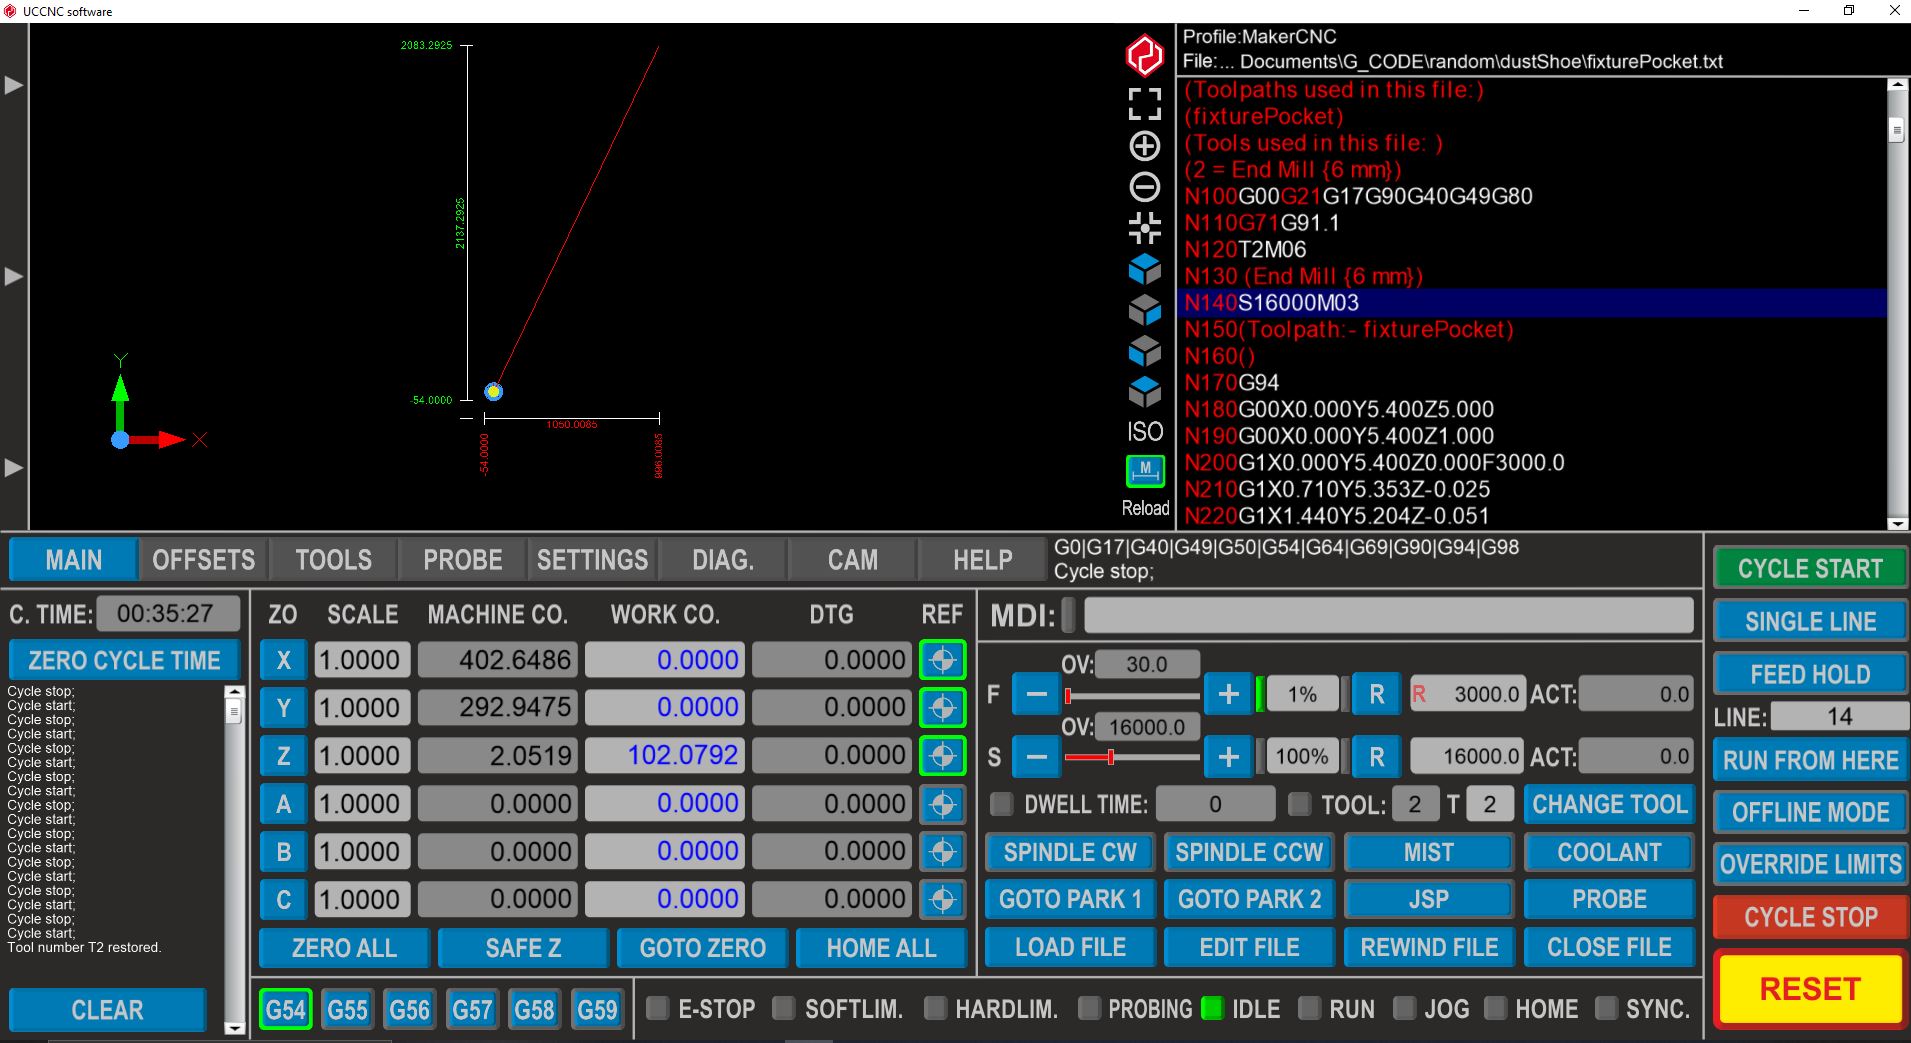Adjust the feed override F slider
Screen dimensions: 1911x1043
(x=1132, y=695)
